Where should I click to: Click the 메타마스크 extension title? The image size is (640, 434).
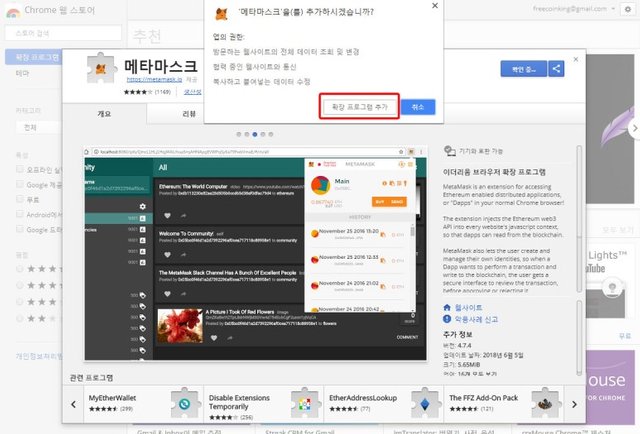click(x=161, y=66)
